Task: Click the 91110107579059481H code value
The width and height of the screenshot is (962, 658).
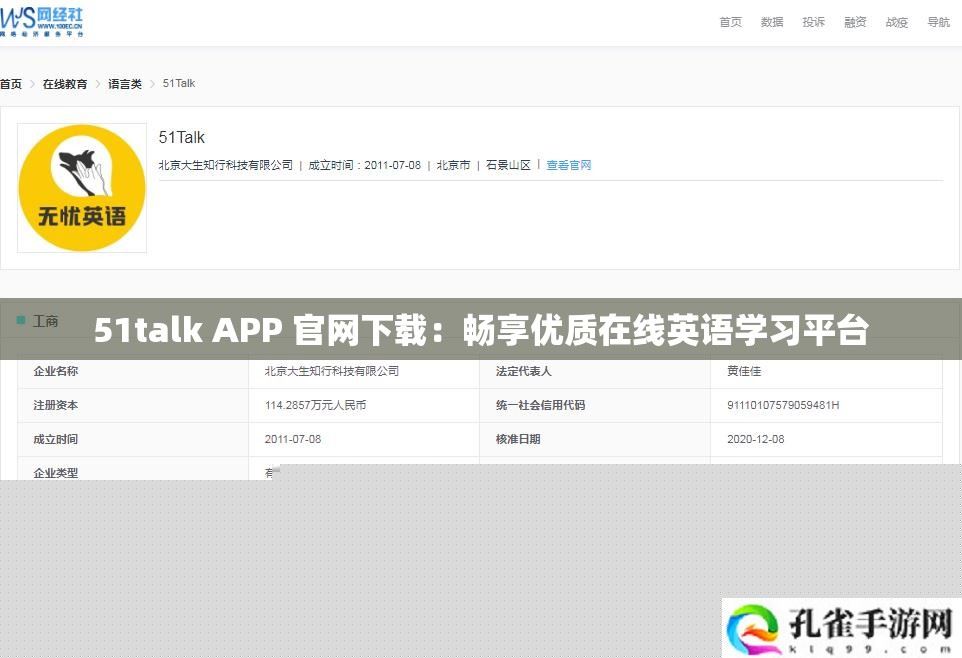Action: [x=783, y=405]
